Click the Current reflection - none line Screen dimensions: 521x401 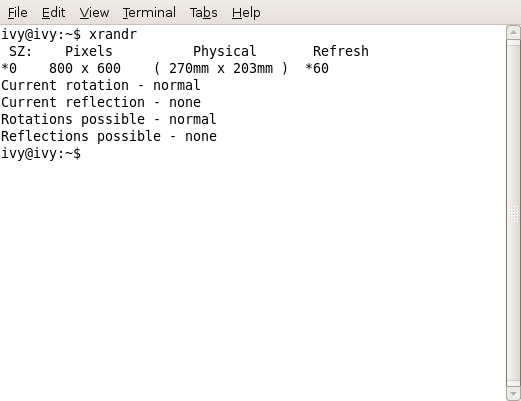(x=101, y=102)
